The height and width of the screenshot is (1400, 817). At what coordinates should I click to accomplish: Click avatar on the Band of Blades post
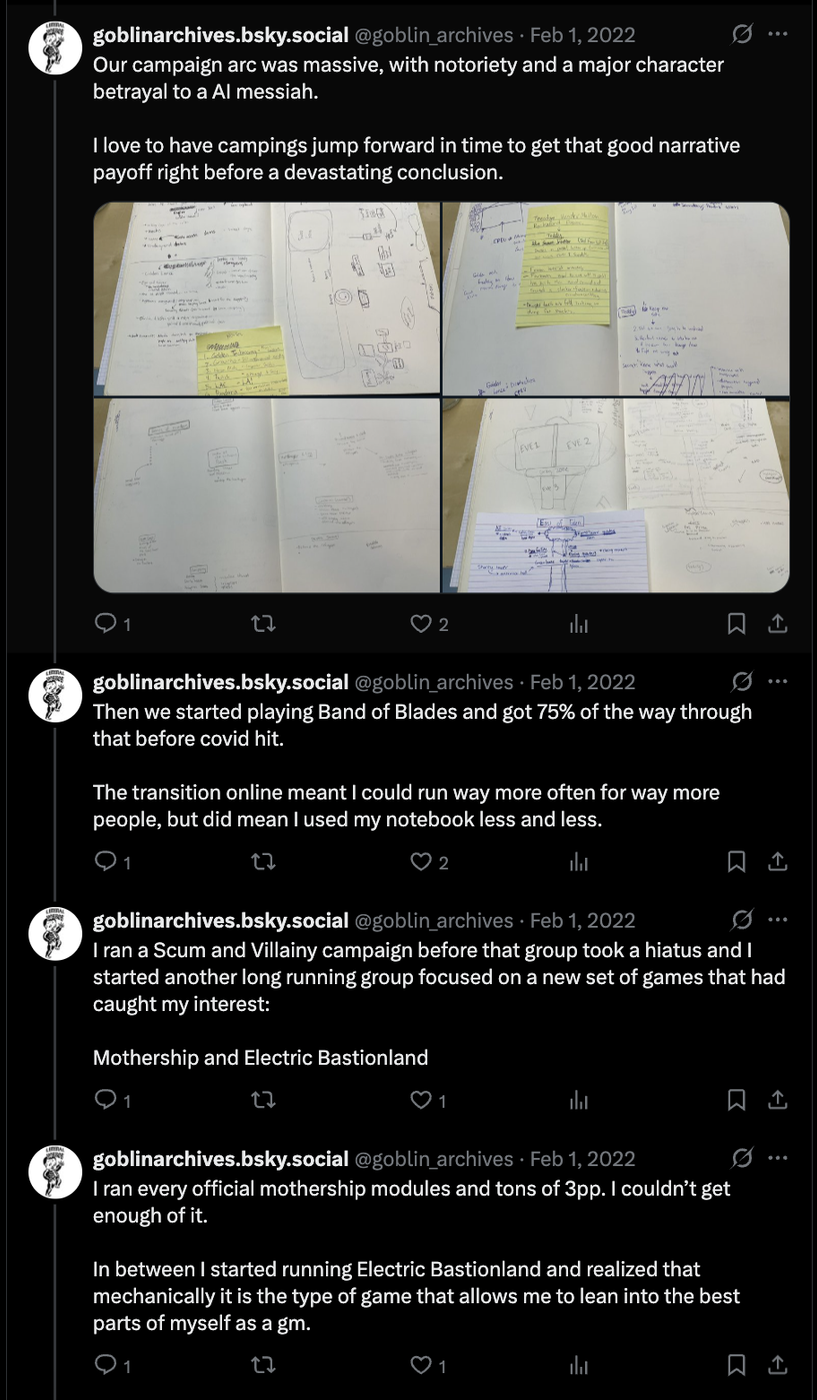[55, 696]
